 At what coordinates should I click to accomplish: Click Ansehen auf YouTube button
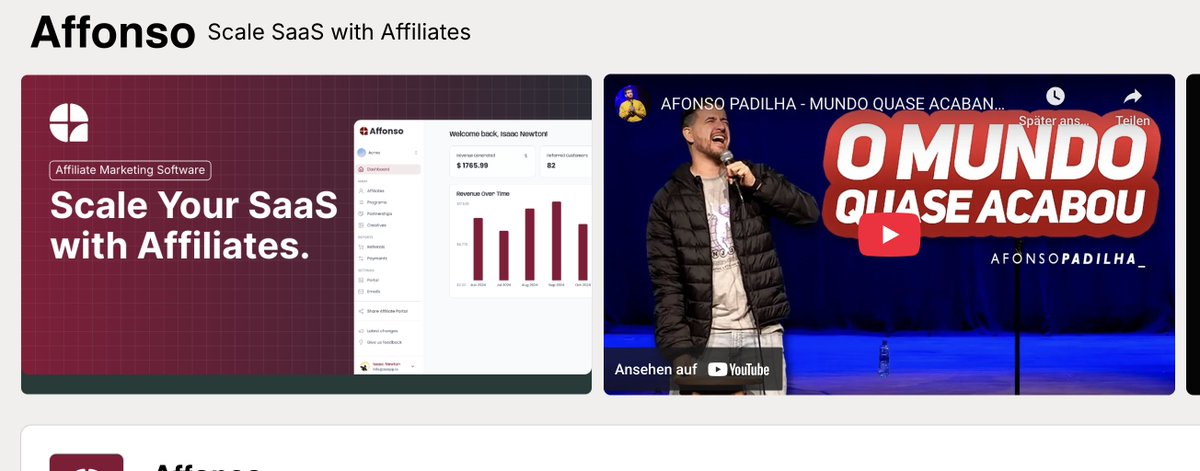(692, 369)
